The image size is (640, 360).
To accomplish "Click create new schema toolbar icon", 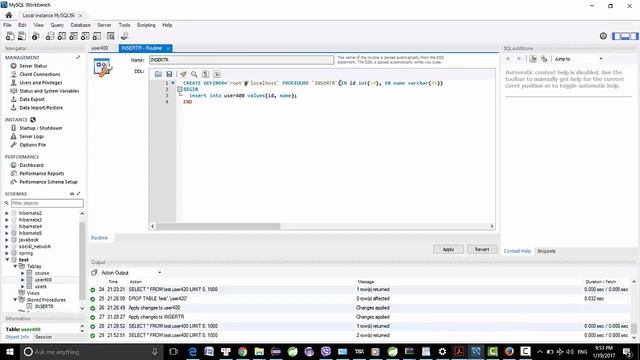I will 50,36.
